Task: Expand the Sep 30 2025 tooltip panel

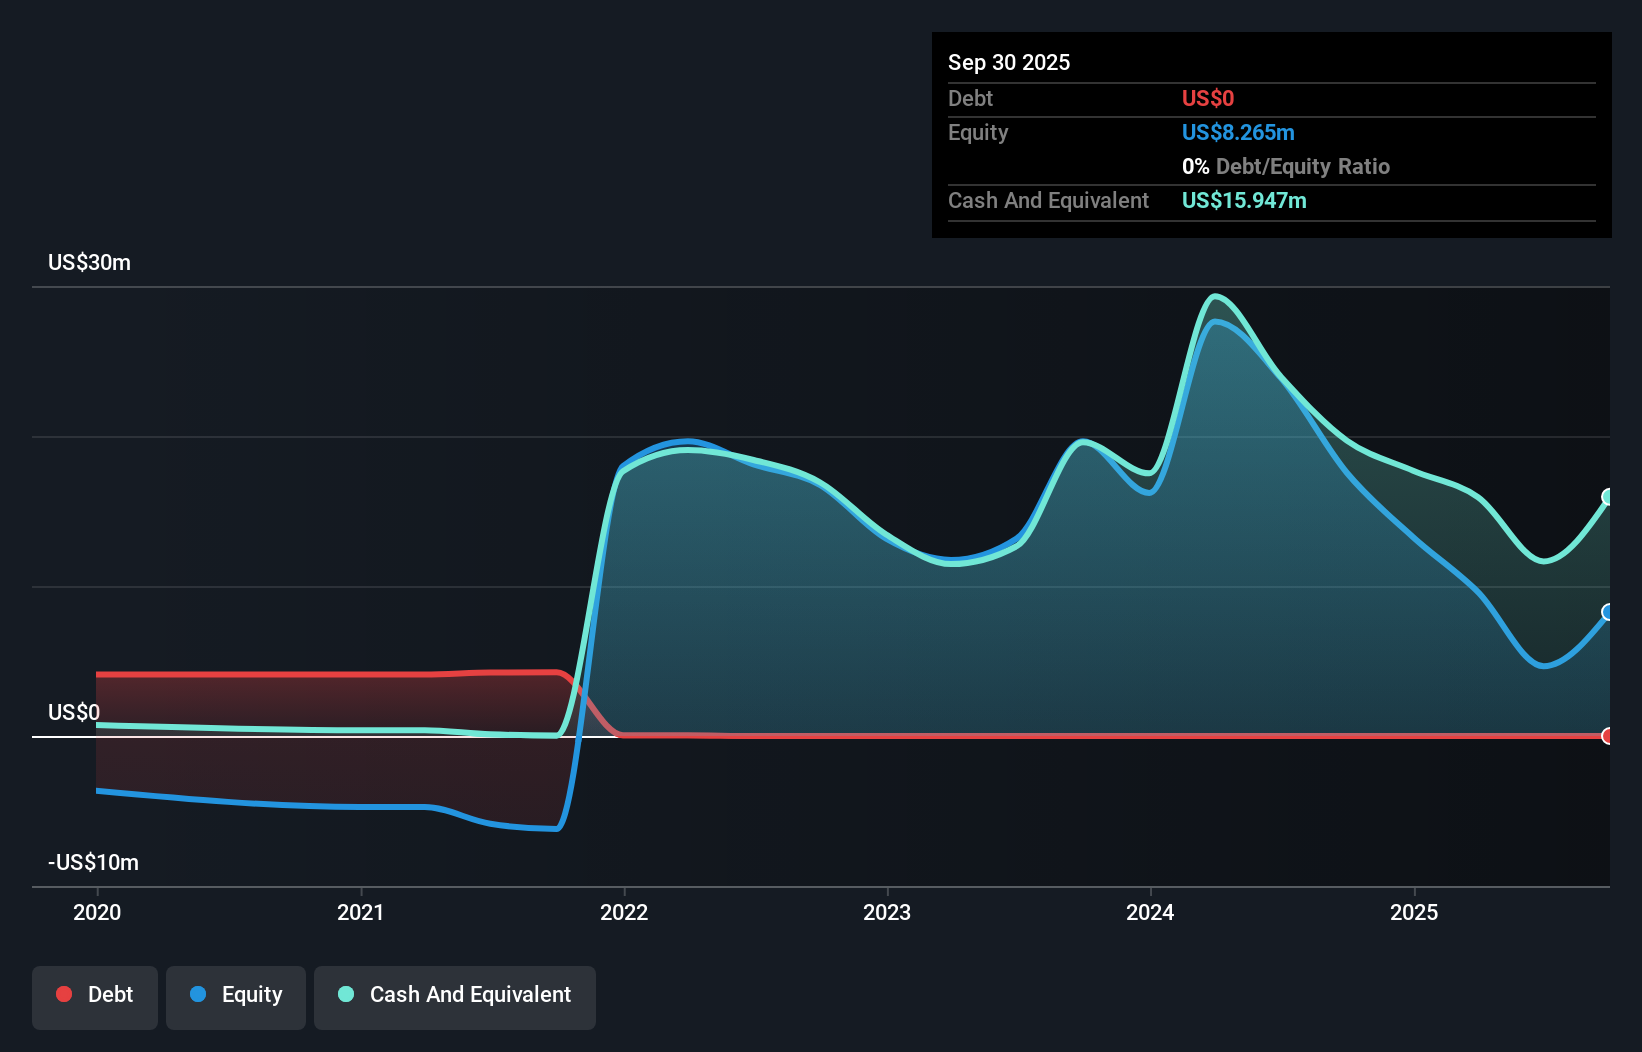Action: click(1009, 62)
